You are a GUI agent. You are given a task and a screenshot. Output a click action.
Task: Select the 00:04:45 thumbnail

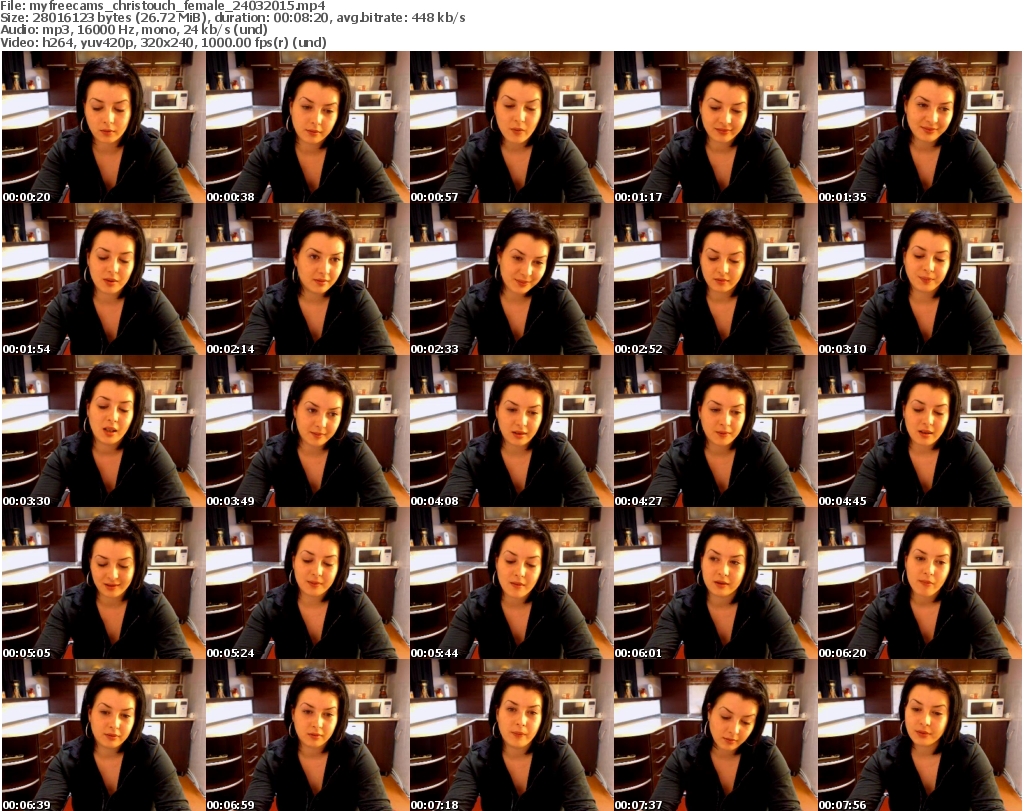pyautogui.click(x=918, y=432)
